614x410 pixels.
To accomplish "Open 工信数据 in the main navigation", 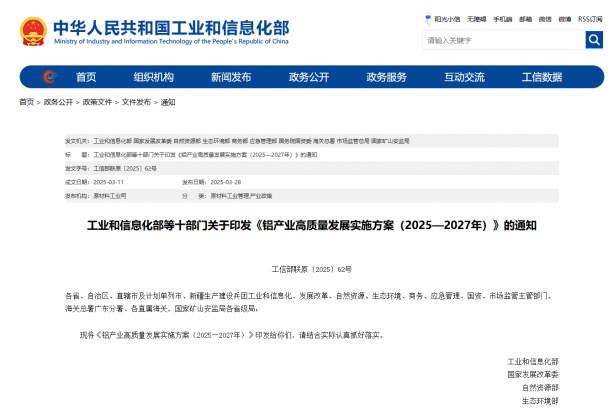I will point(542,77).
